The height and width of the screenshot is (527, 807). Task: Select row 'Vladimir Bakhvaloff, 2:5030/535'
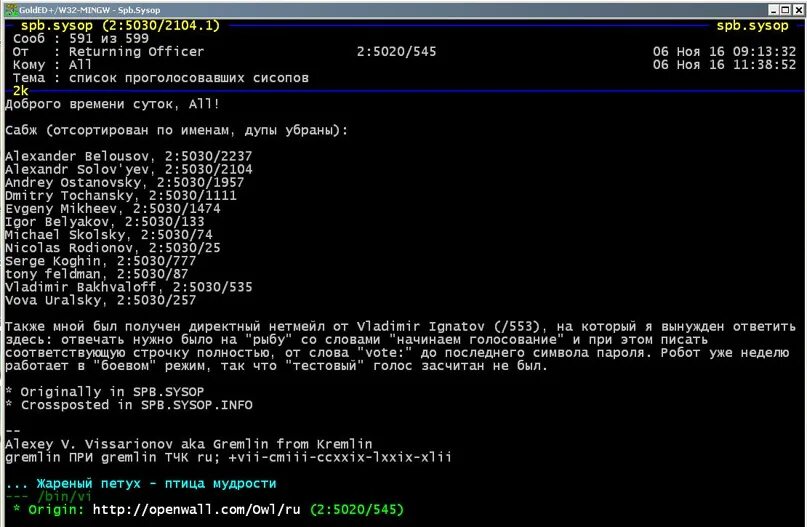(x=129, y=287)
